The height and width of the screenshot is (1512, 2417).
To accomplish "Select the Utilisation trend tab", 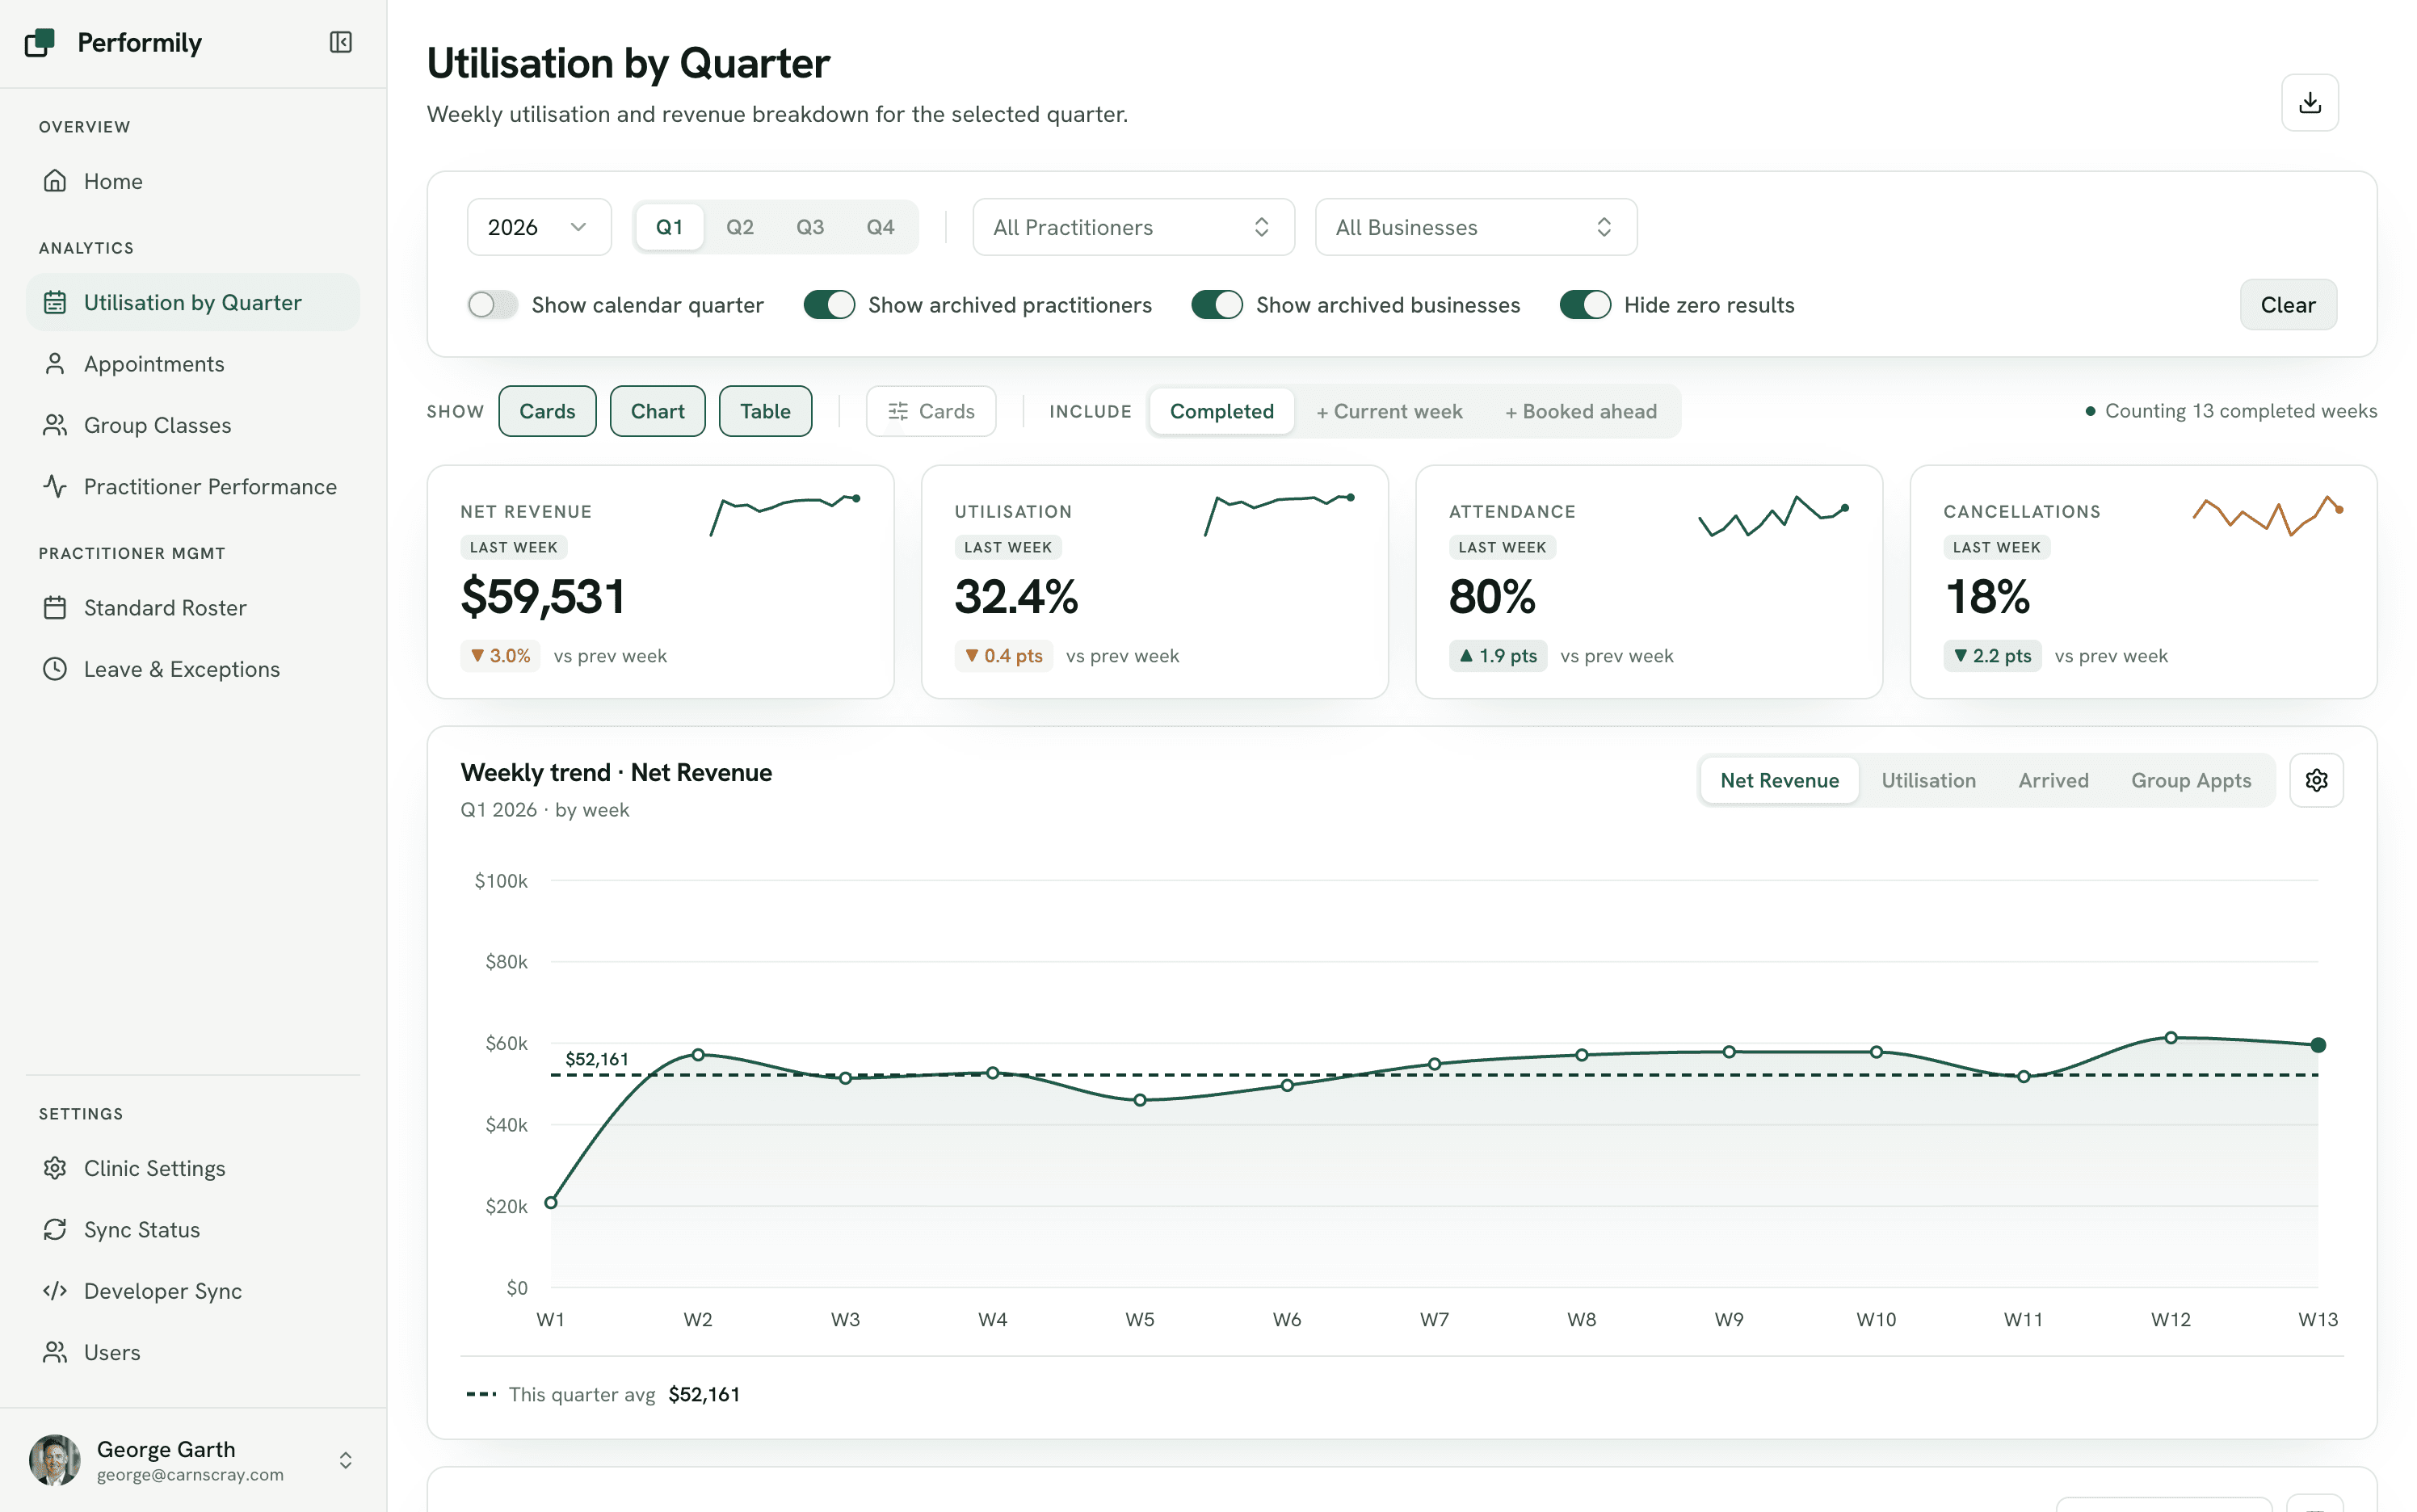I will [x=1928, y=780].
